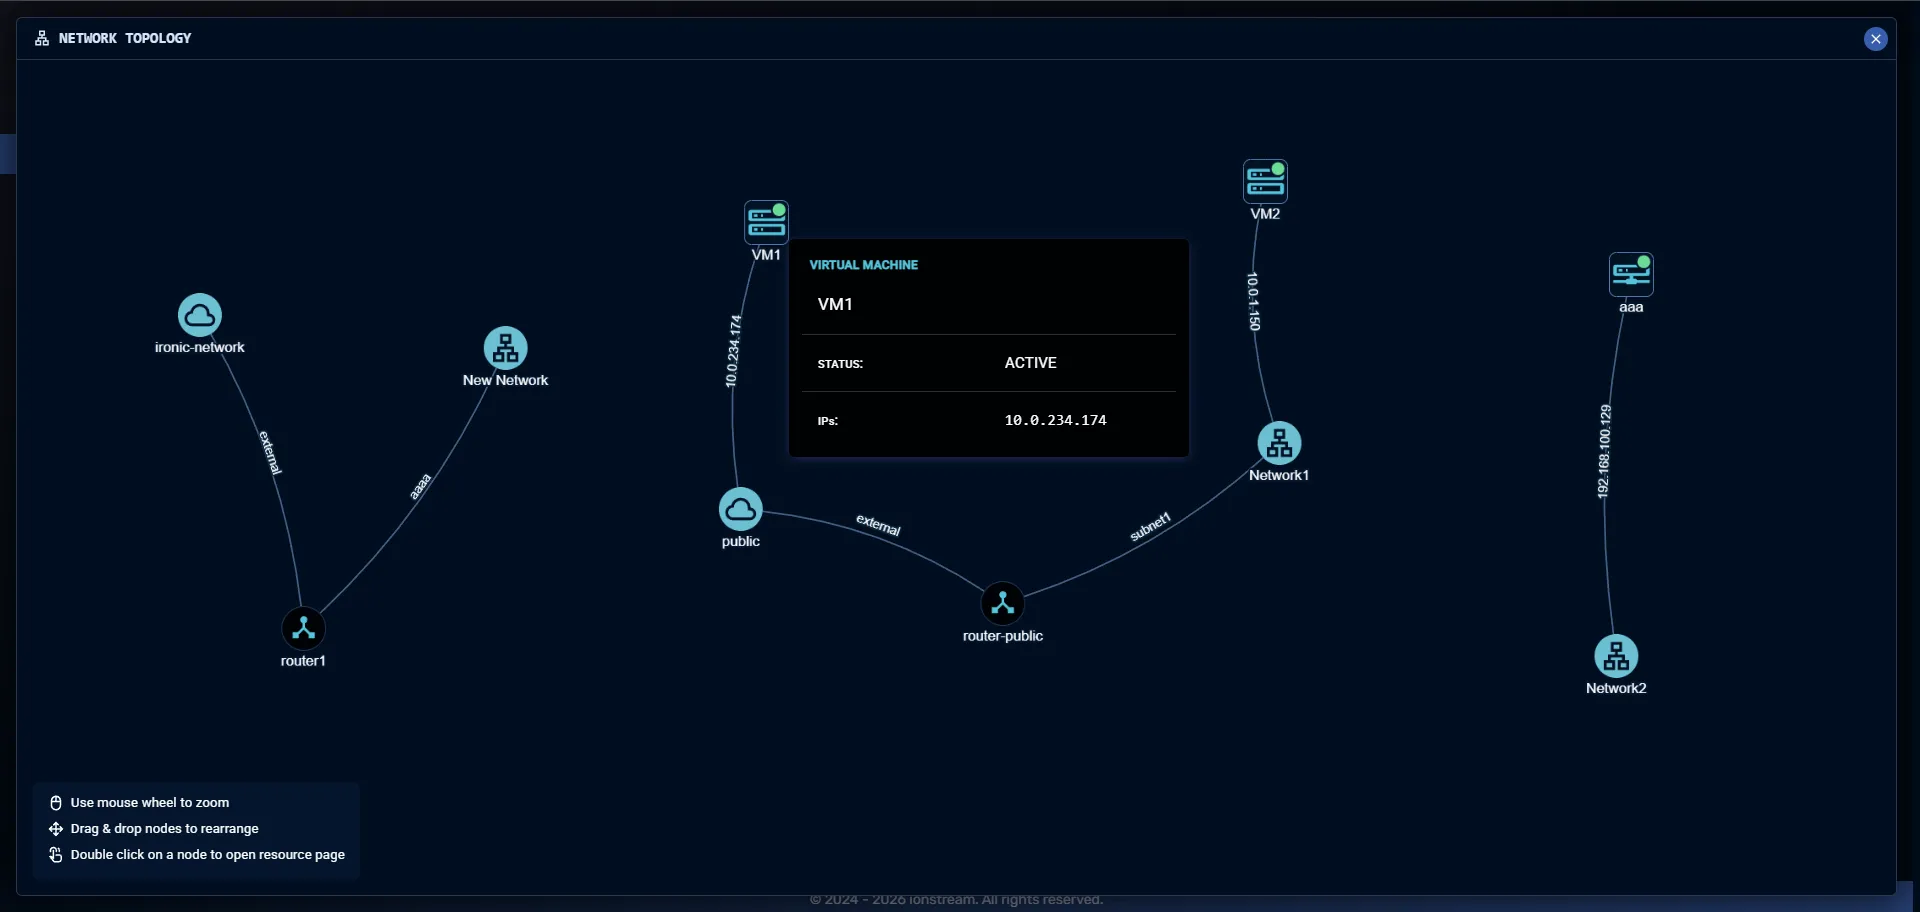
Task: Click the Network2 label text
Action: [1616, 688]
